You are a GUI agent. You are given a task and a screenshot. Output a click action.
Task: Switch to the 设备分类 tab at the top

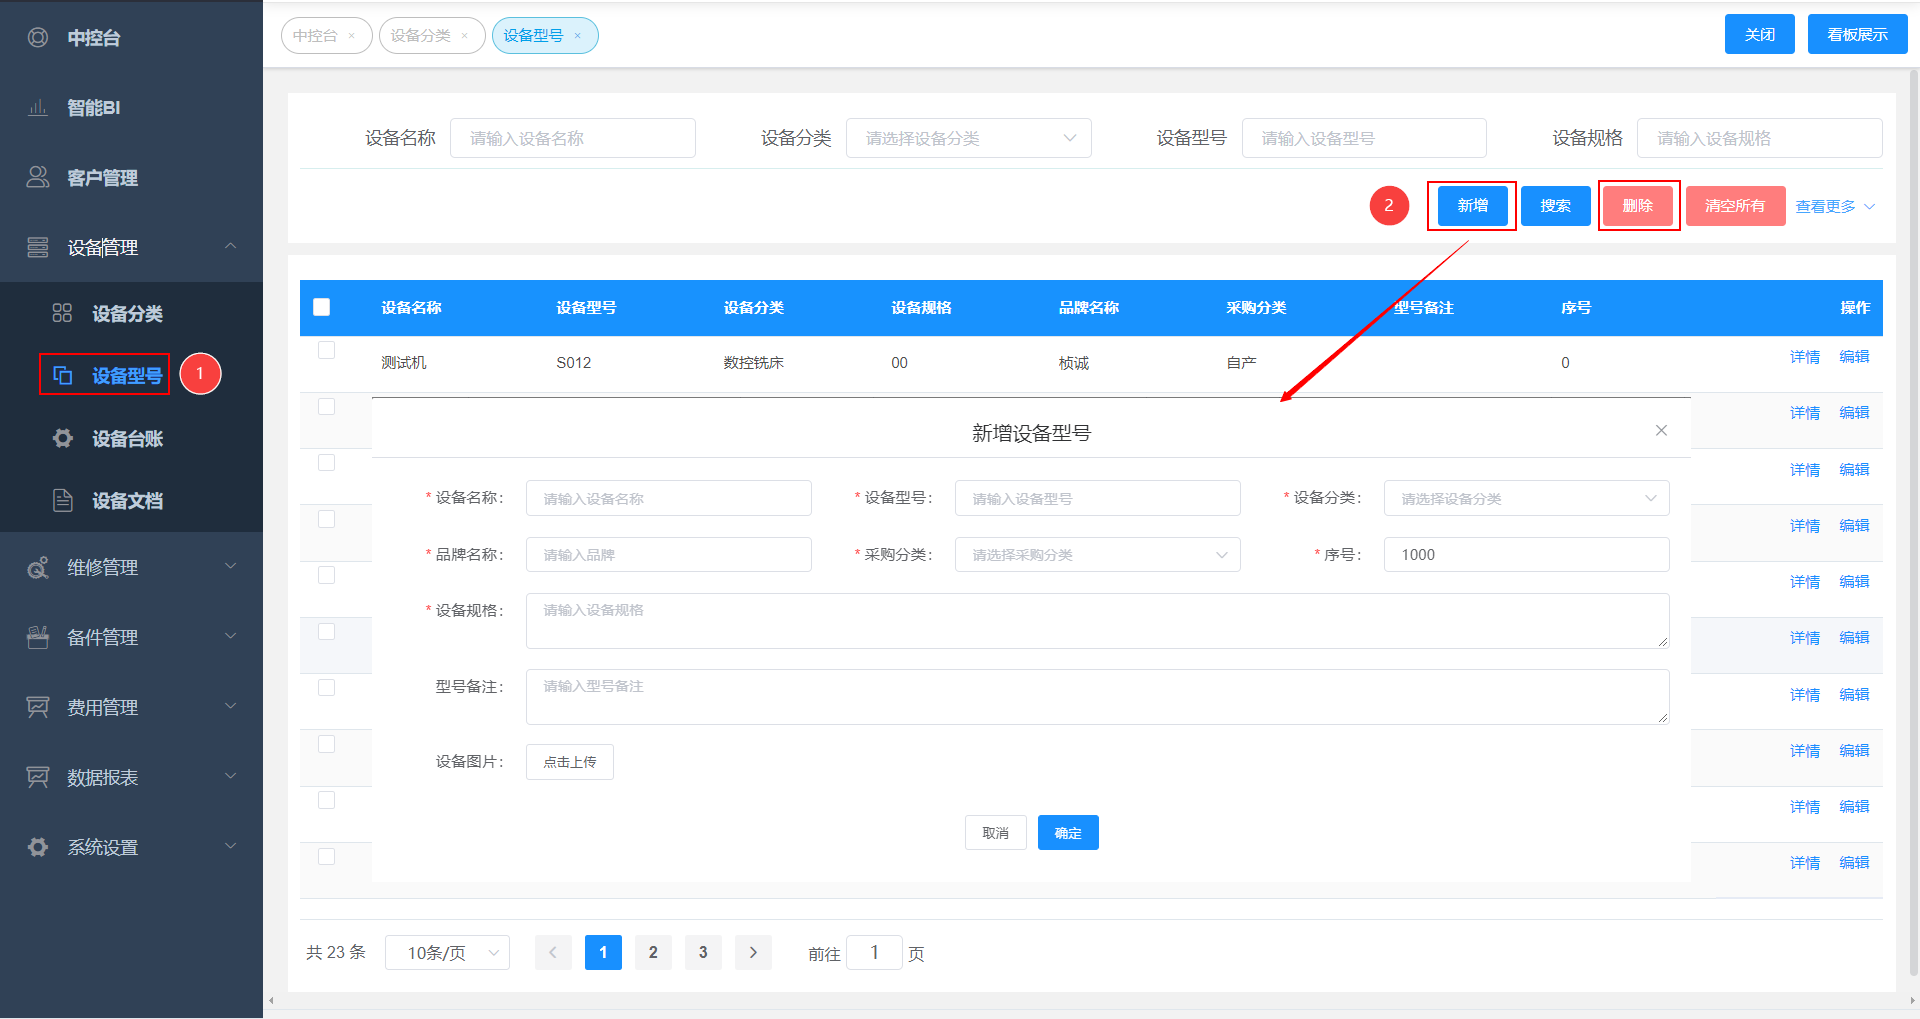[421, 36]
